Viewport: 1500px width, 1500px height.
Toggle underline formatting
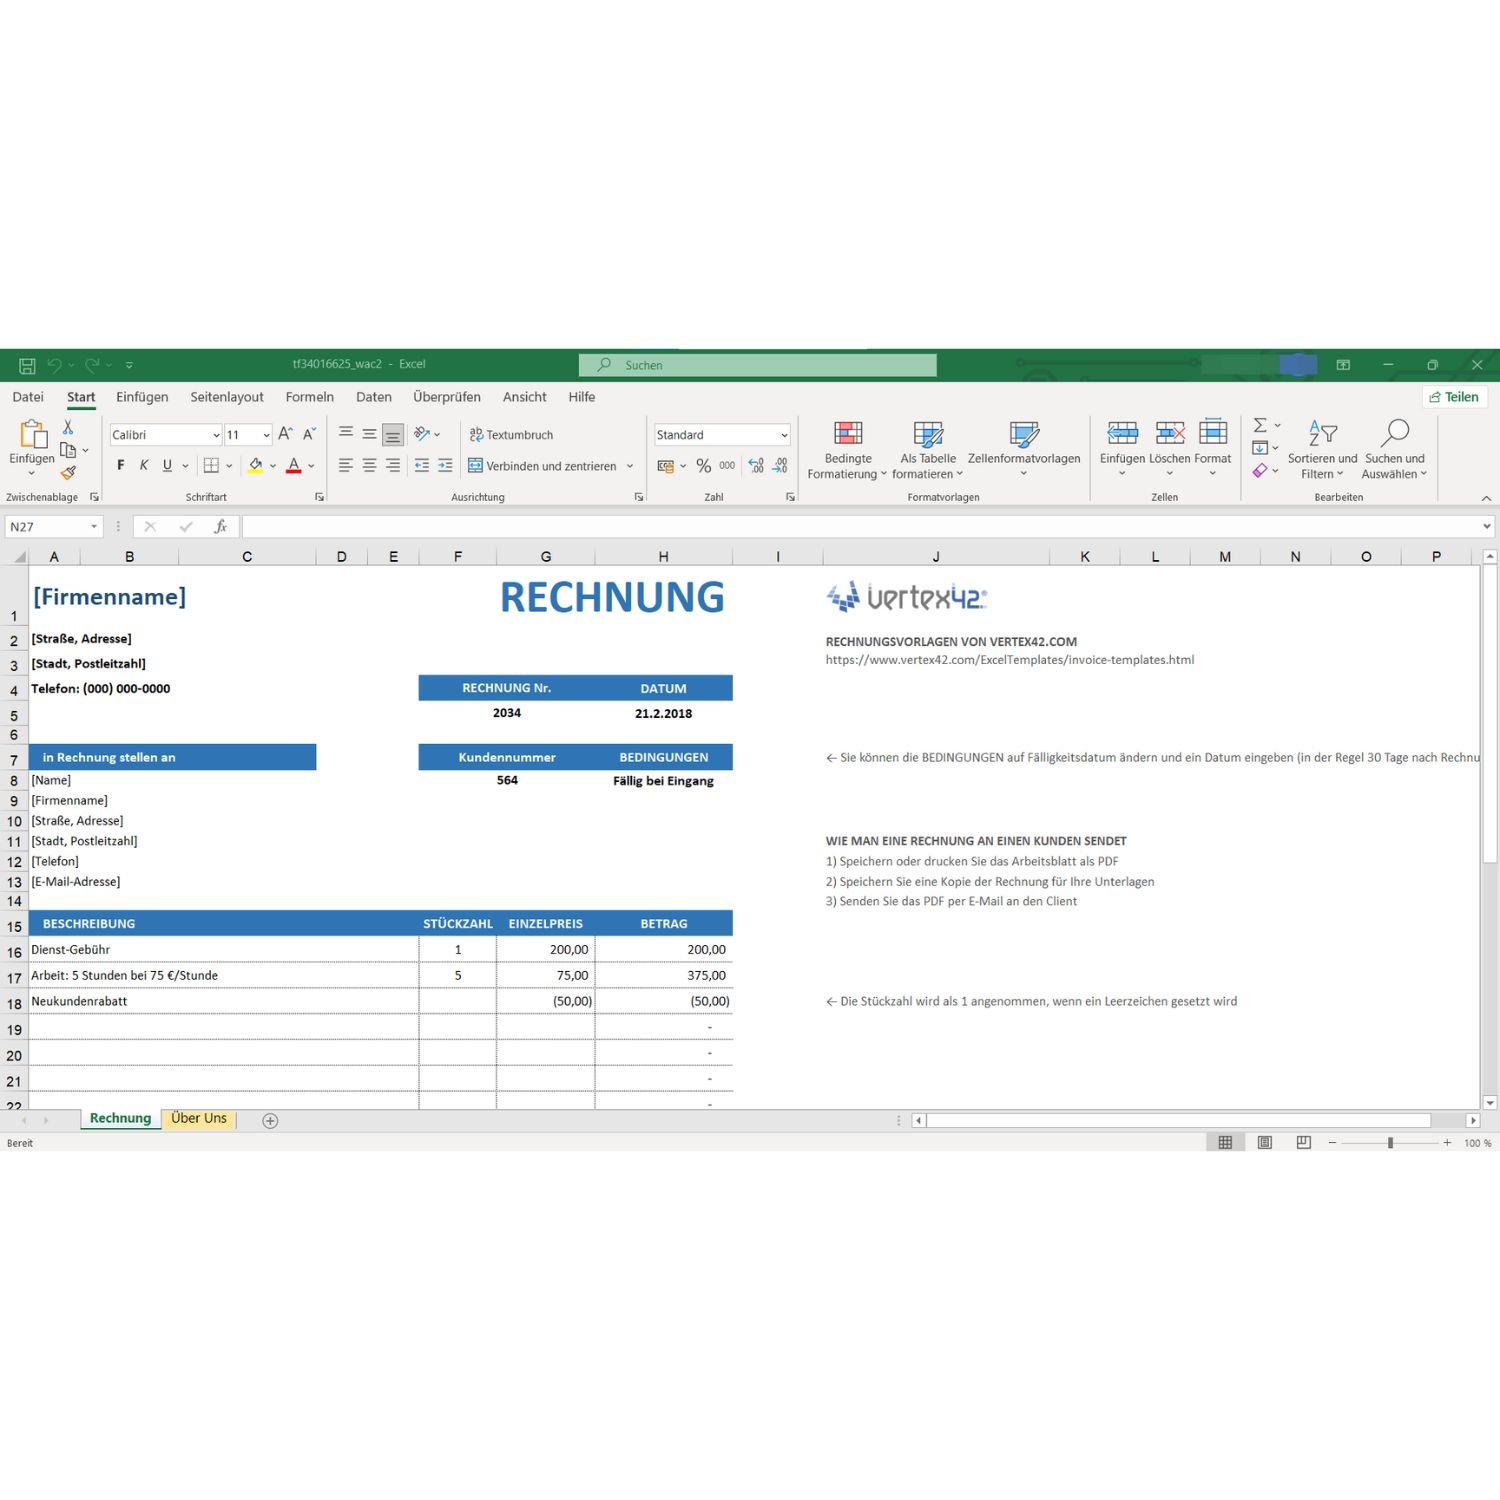[166, 465]
